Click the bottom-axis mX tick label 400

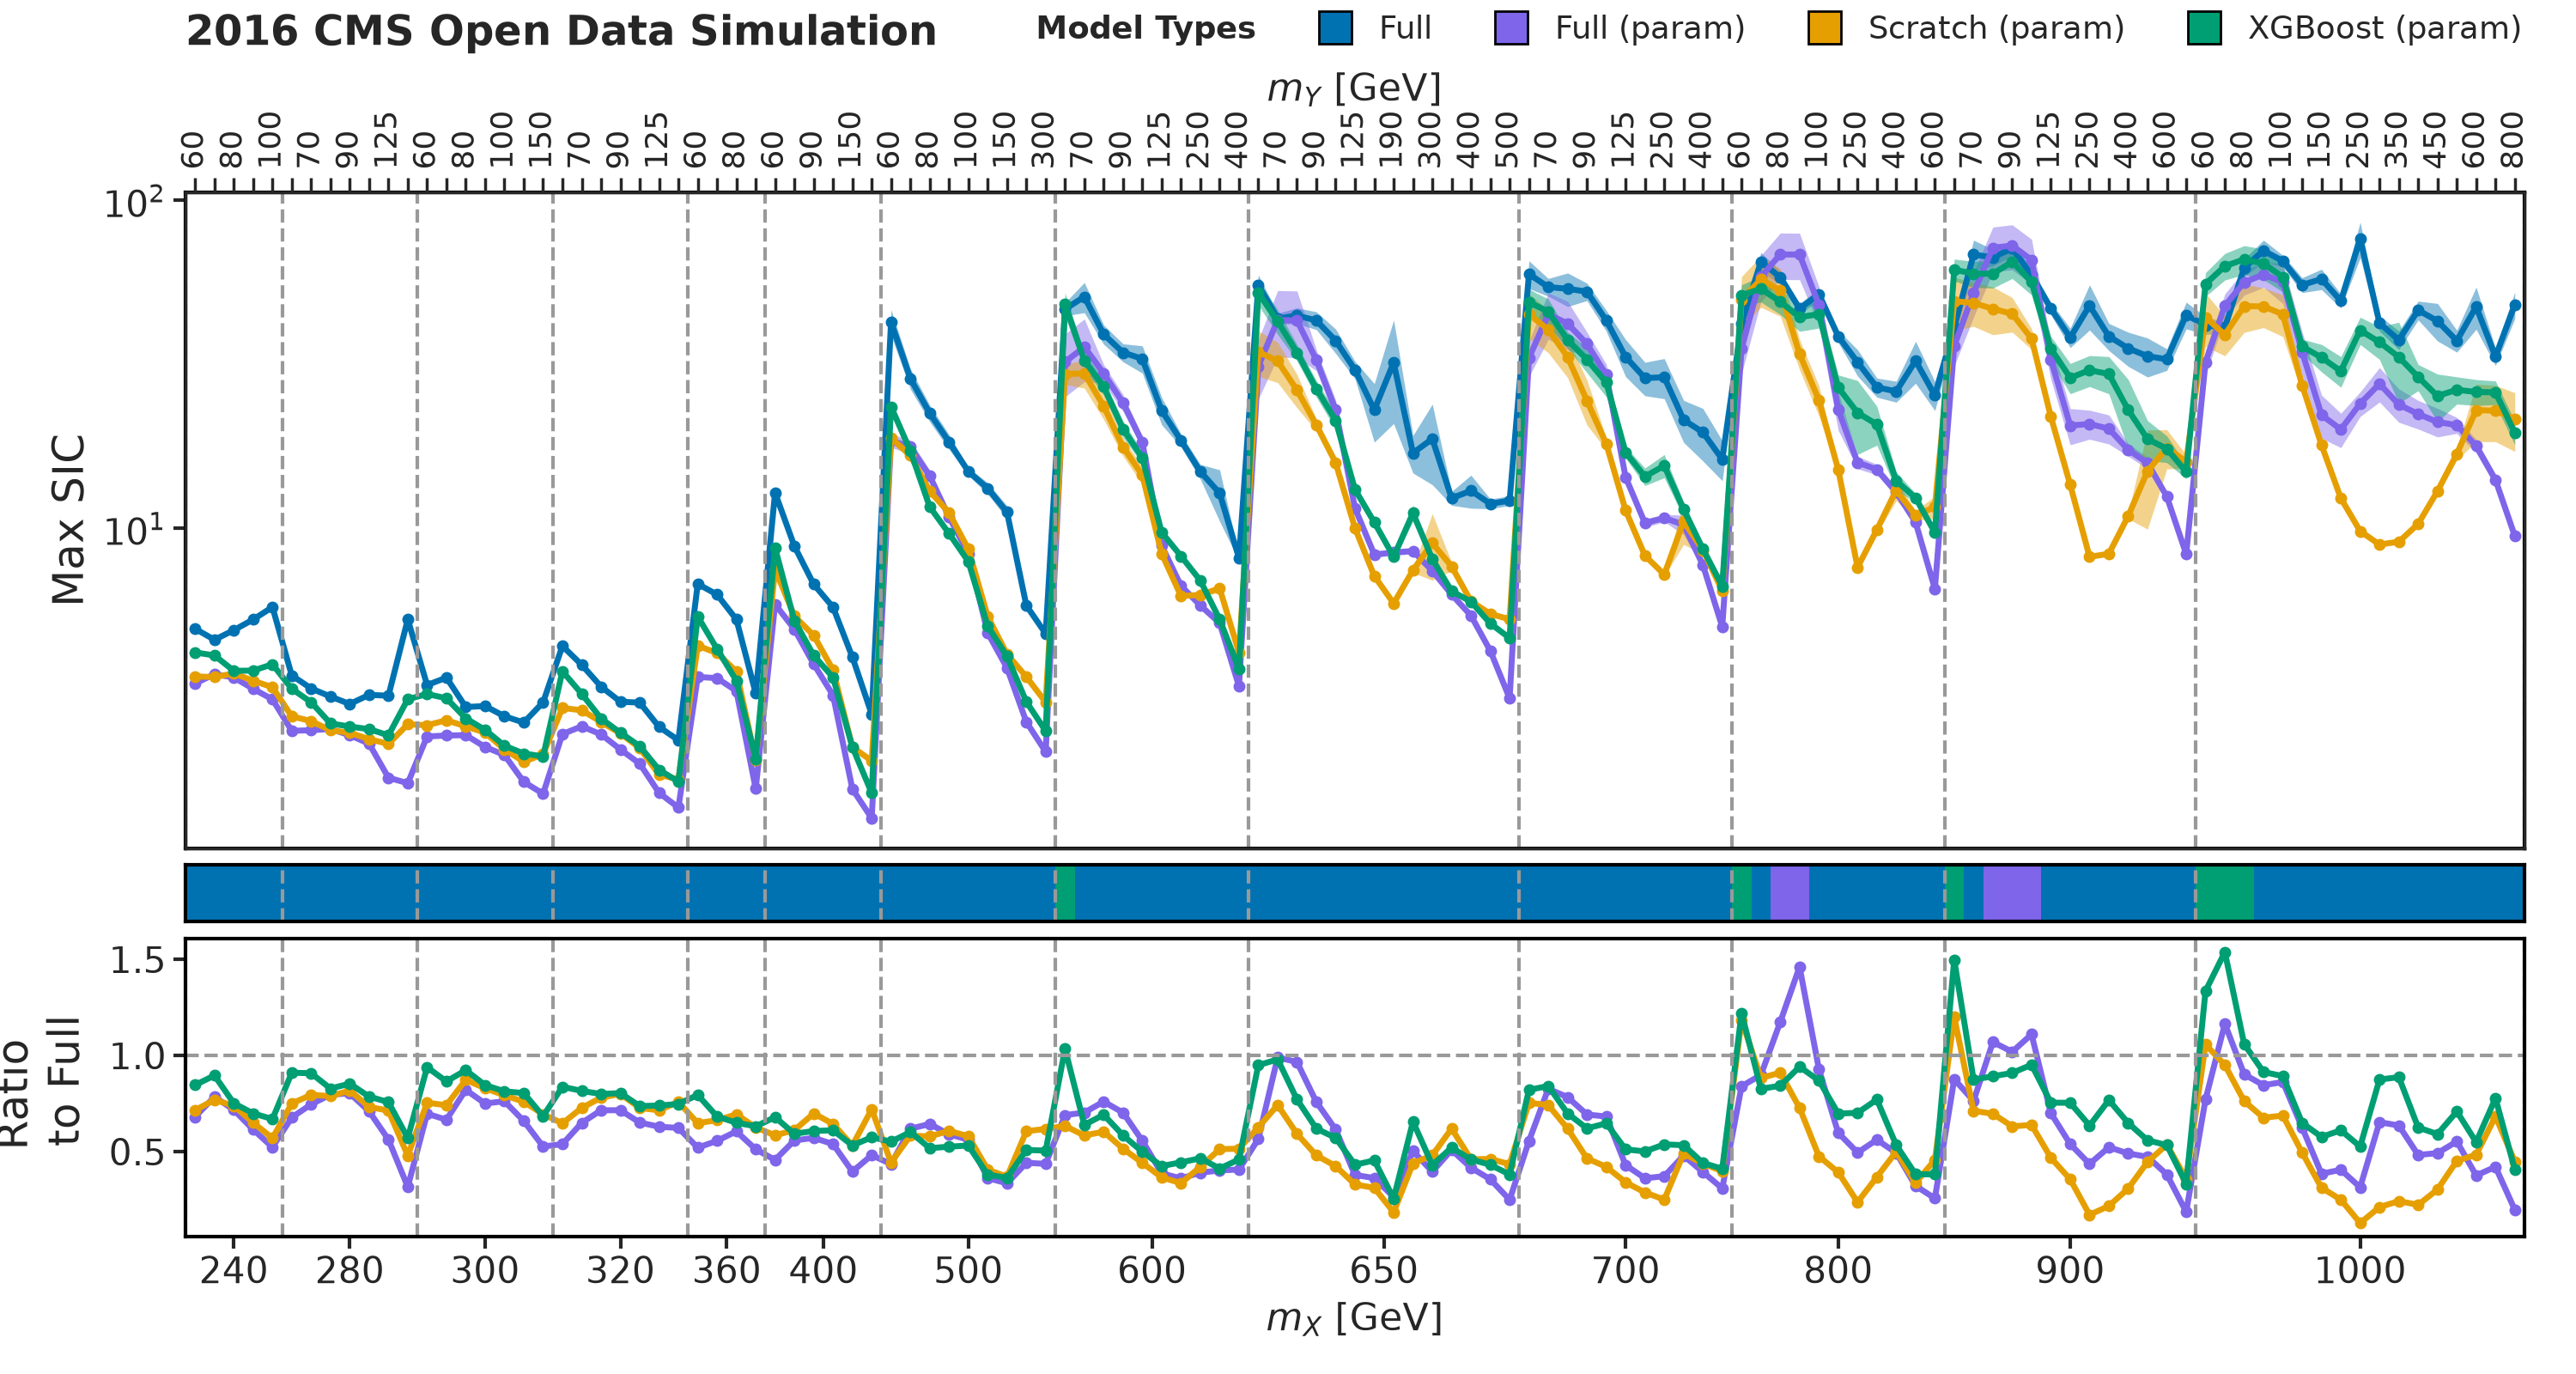tap(823, 1270)
